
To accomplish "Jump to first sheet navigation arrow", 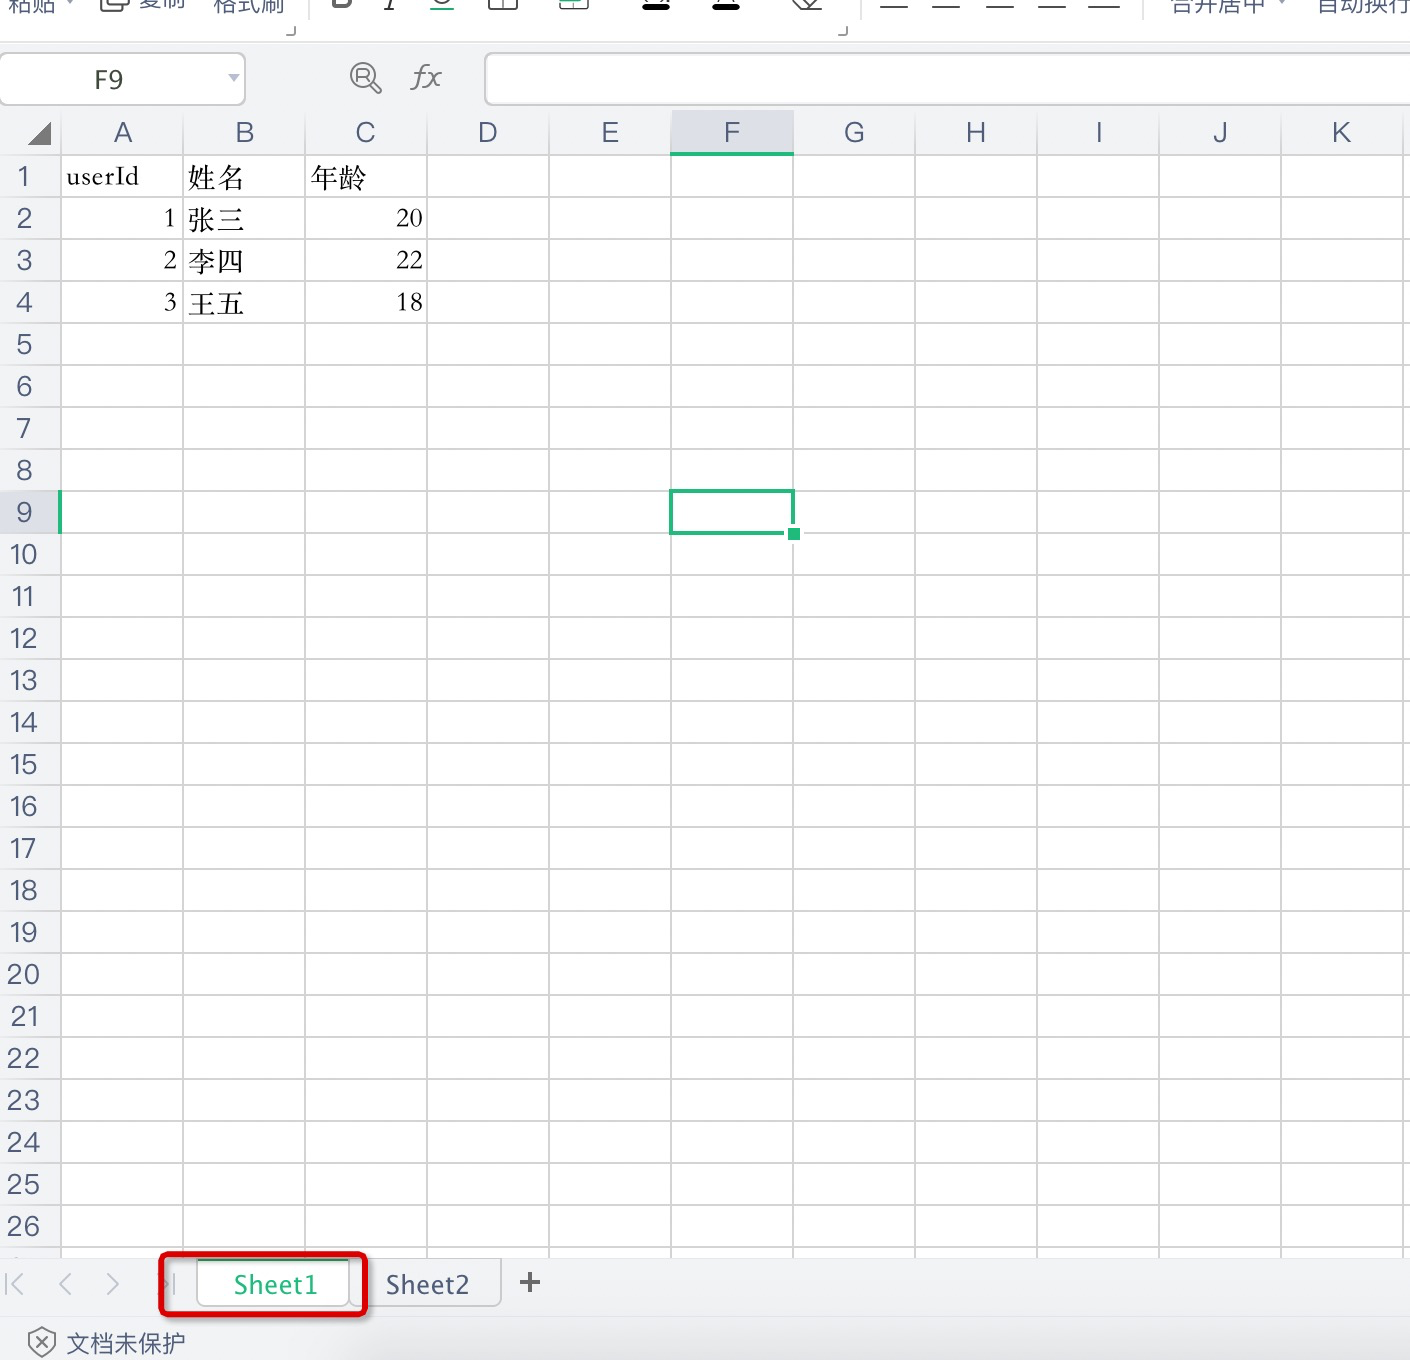I will [x=15, y=1283].
